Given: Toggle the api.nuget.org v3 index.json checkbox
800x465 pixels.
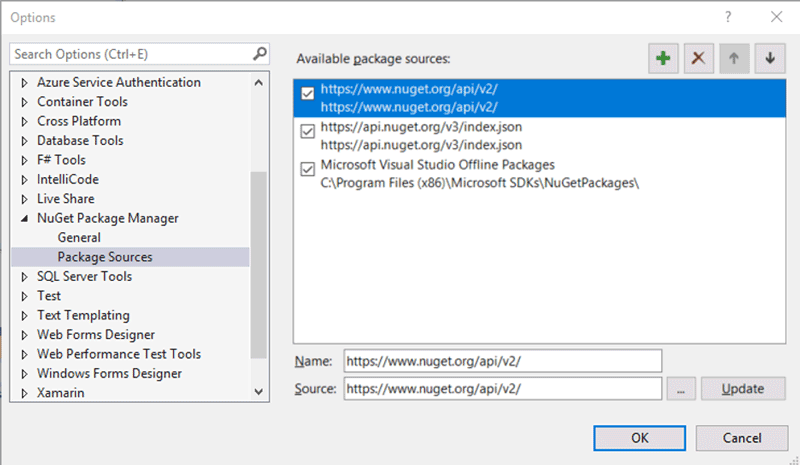Looking at the screenshot, I should point(308,132).
